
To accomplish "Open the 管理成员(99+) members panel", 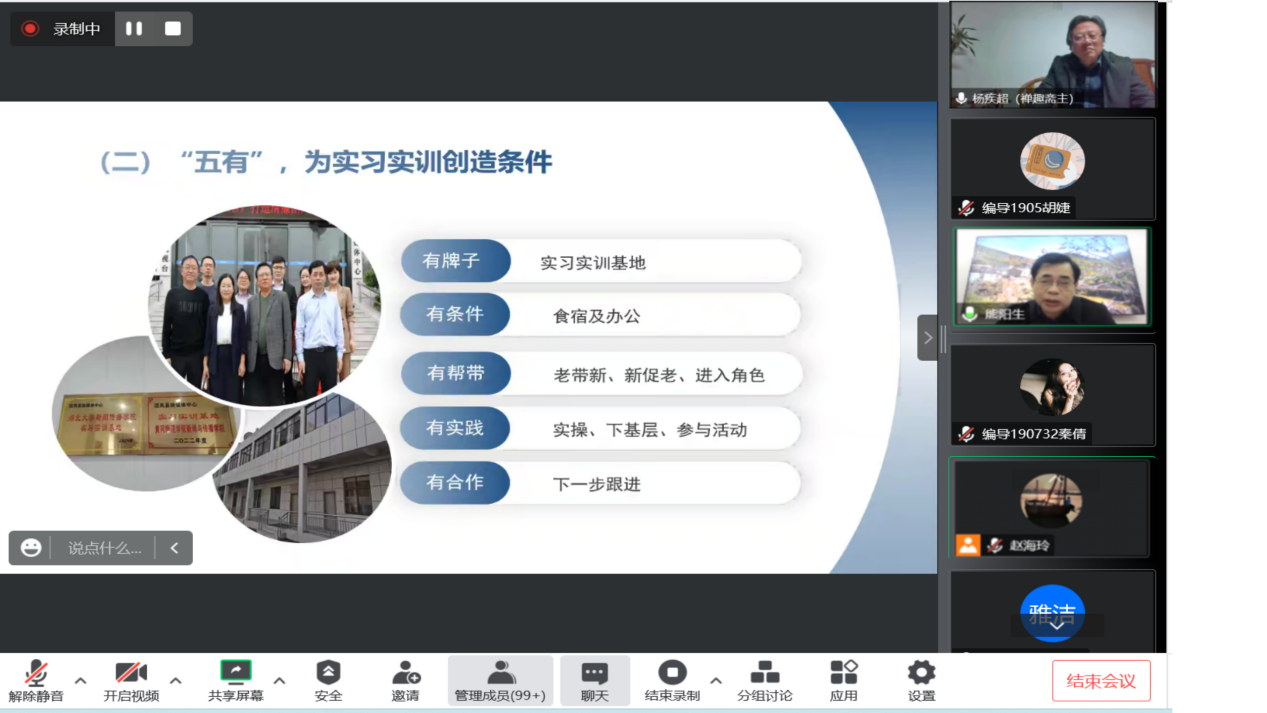I will pos(500,680).
